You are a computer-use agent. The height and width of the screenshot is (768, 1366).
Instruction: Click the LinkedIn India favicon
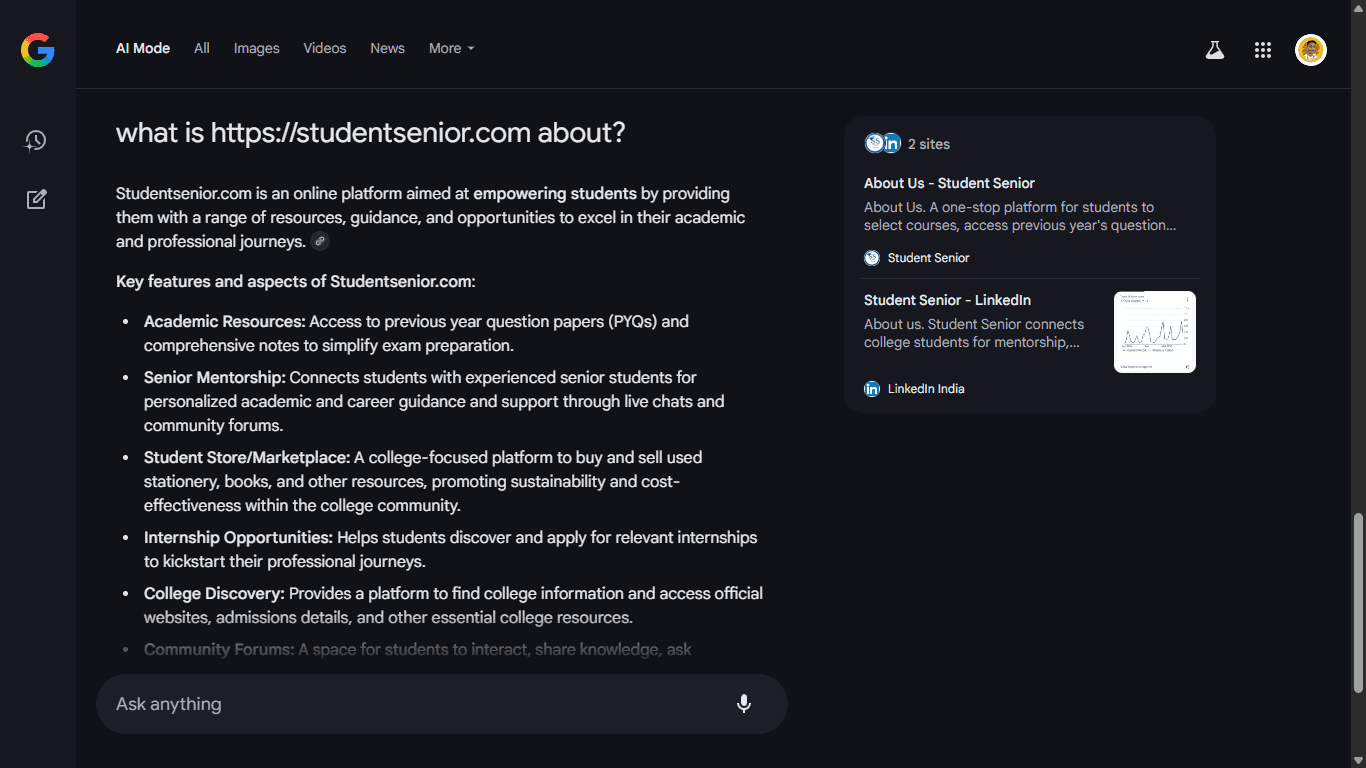point(872,389)
